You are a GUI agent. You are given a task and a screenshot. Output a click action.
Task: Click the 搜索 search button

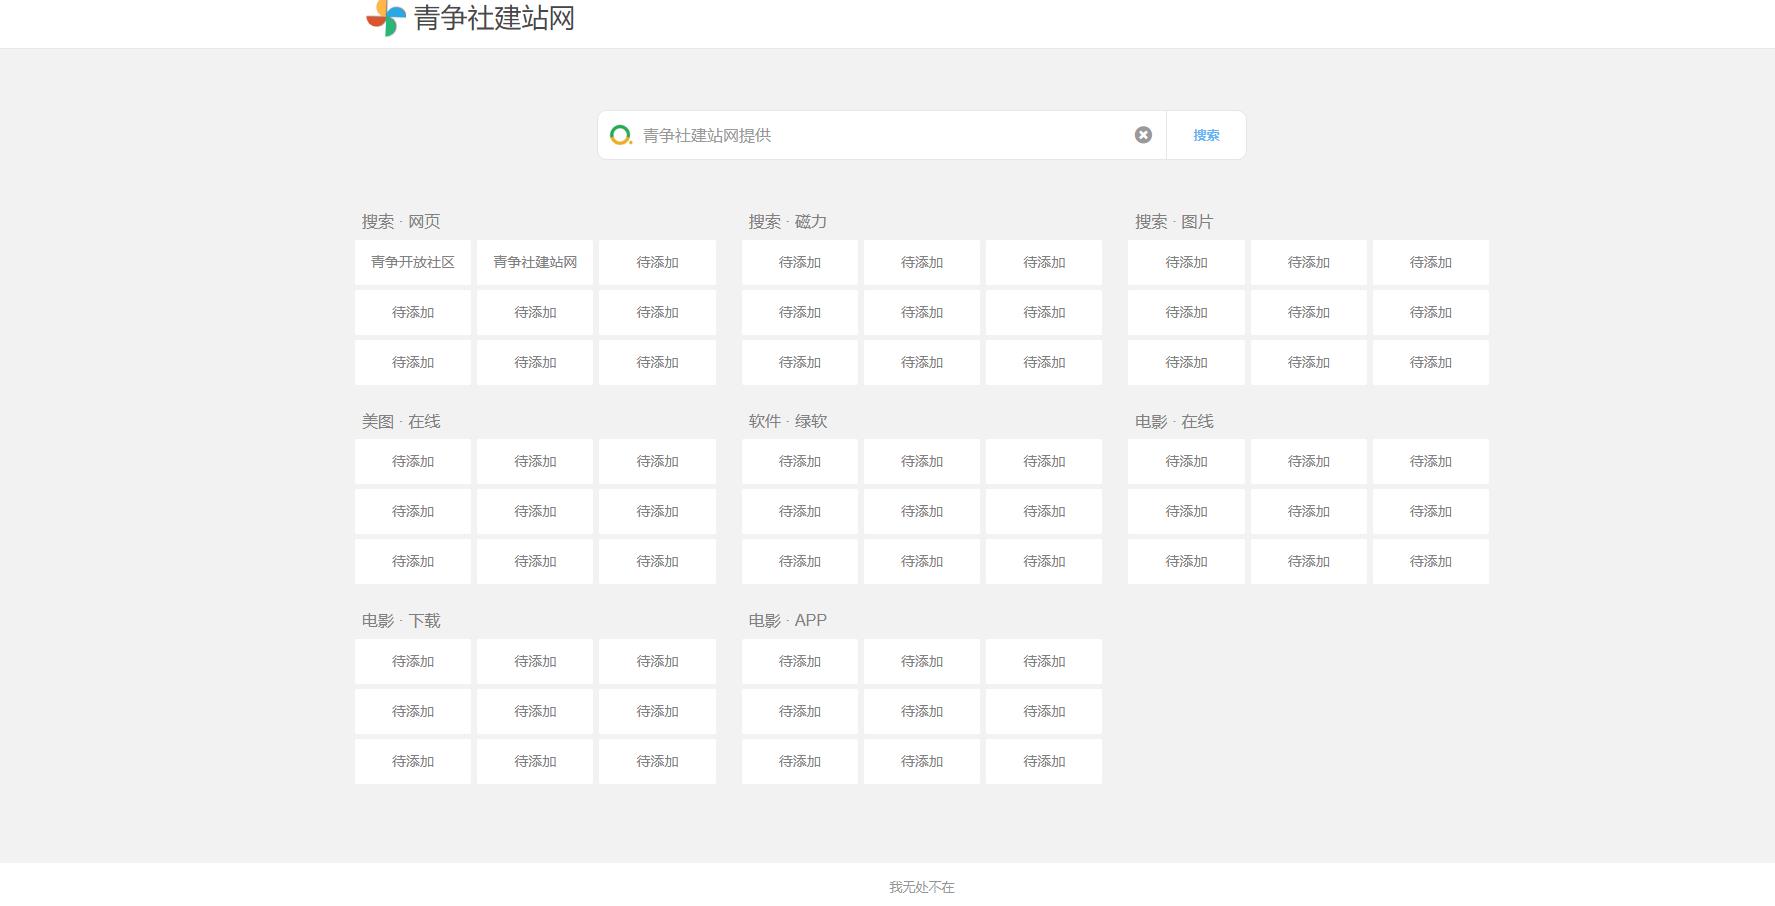pos(1206,135)
